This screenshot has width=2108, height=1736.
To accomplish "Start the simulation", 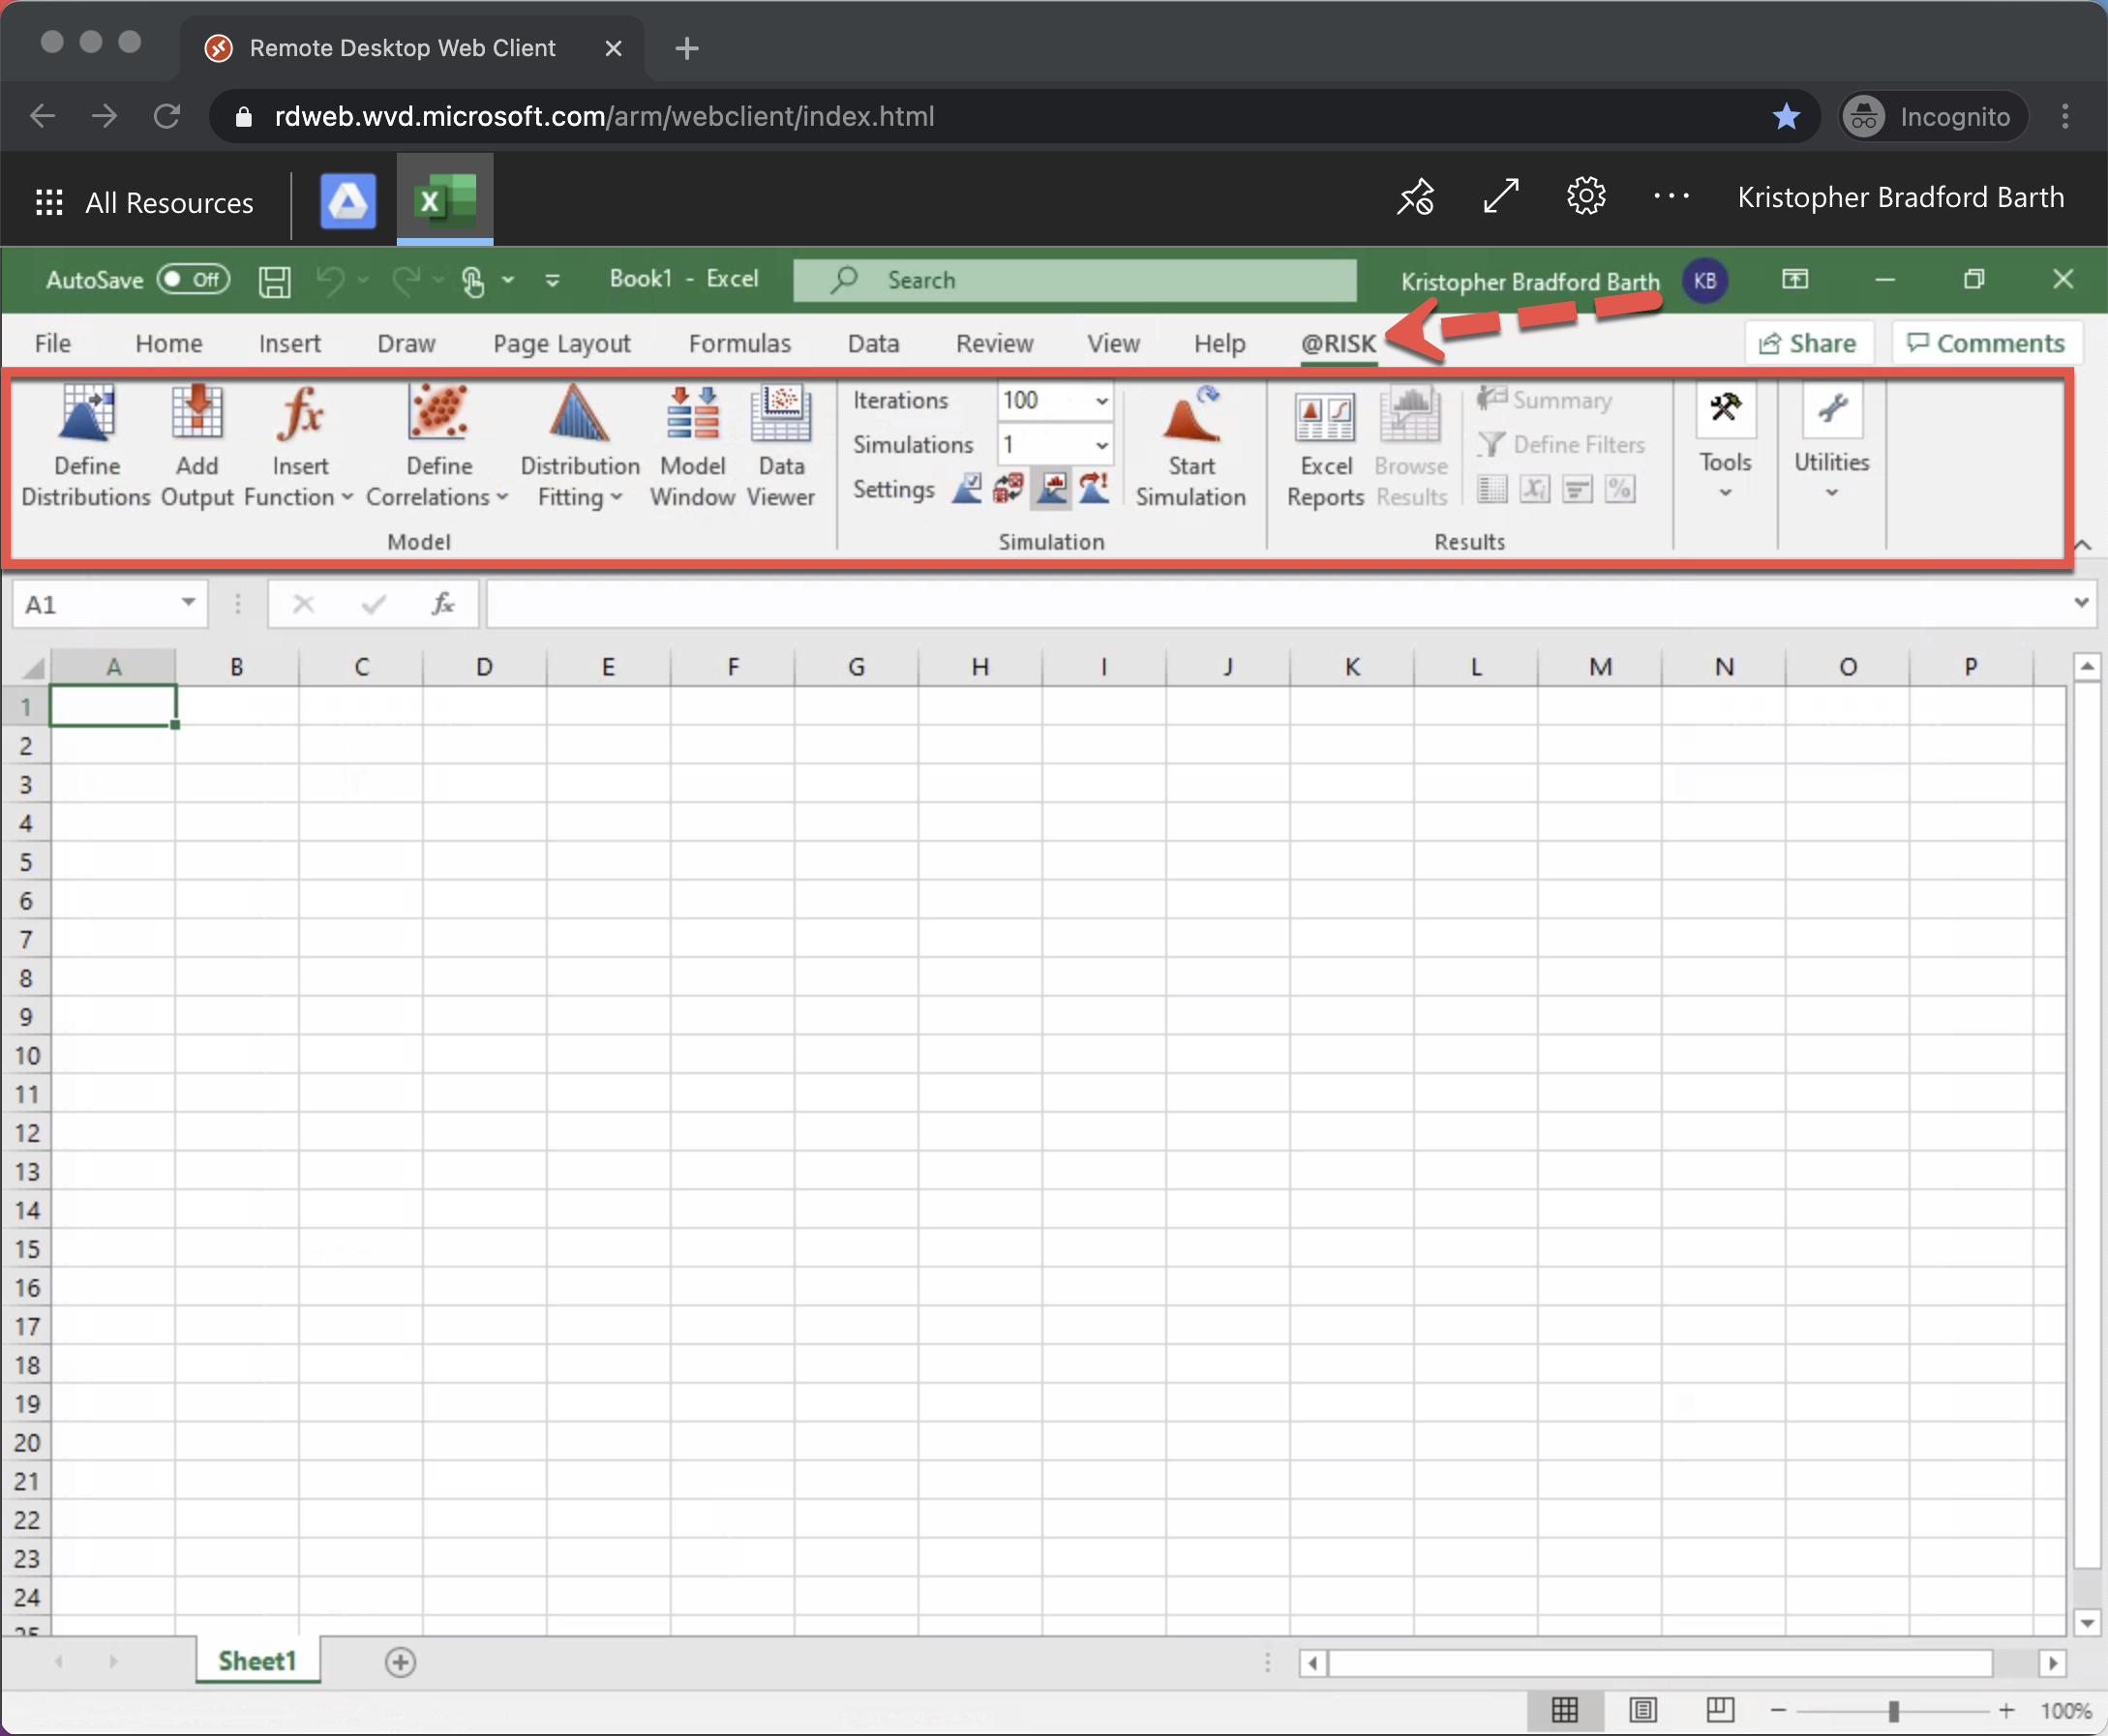I will [x=1190, y=446].
